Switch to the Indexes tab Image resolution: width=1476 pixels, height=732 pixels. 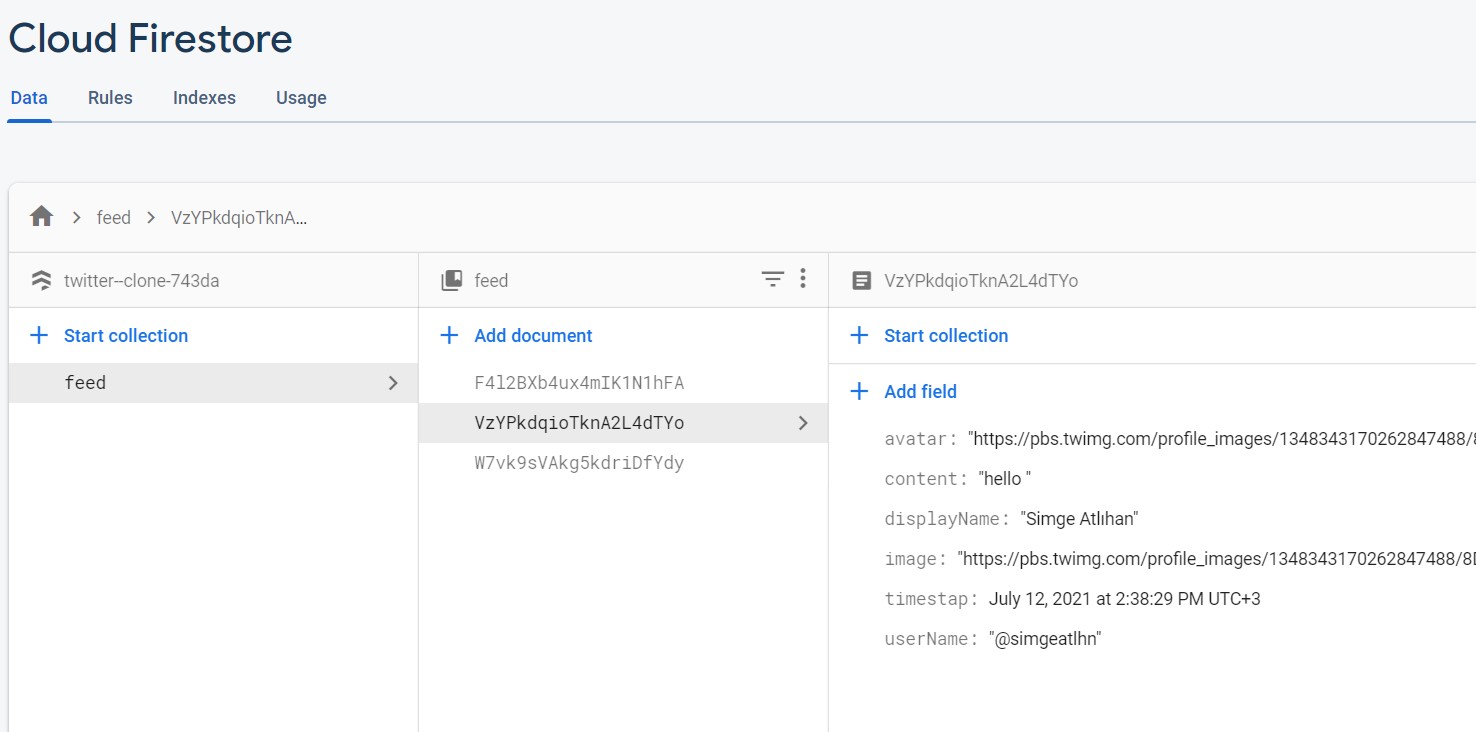(x=204, y=97)
